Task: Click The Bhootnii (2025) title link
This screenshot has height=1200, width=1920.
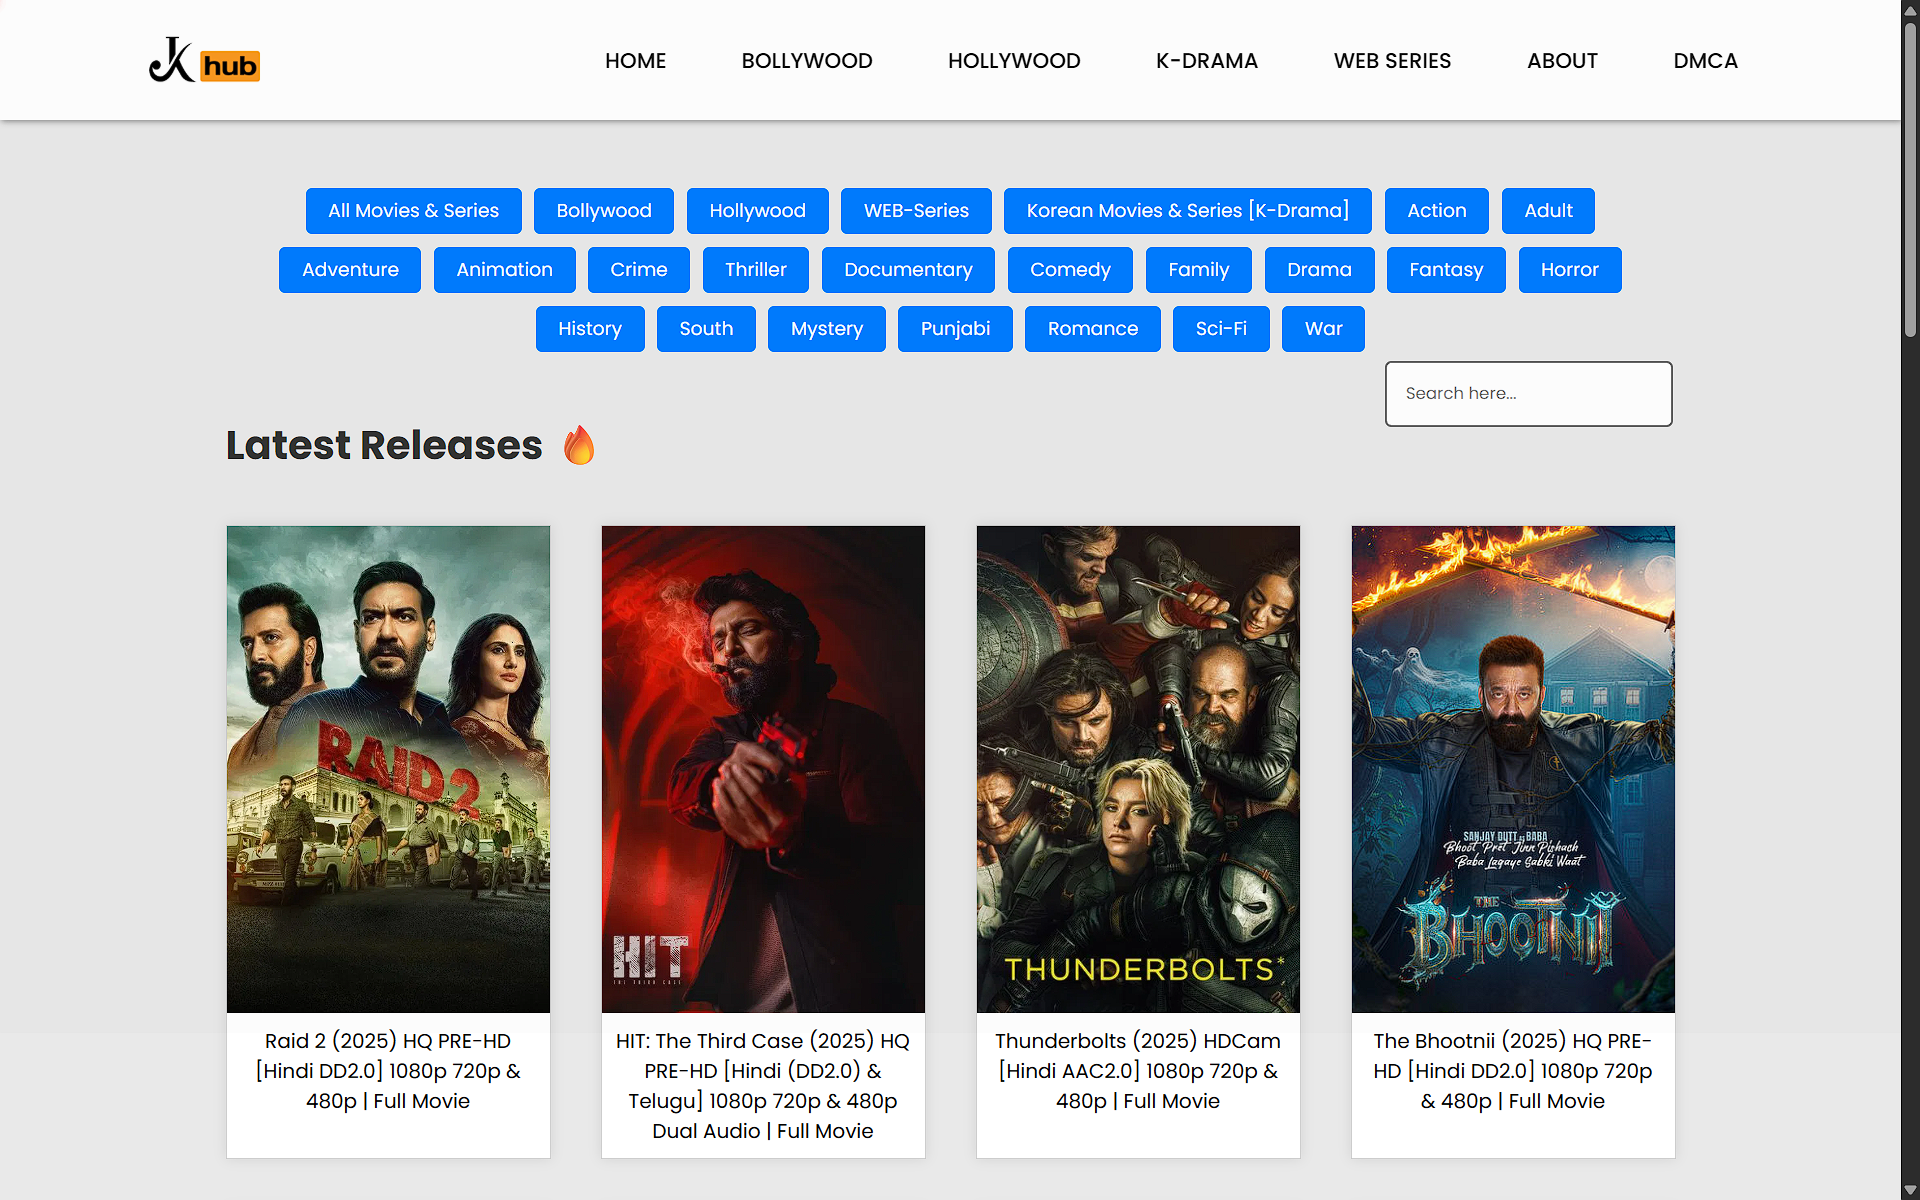Action: 1513,1071
